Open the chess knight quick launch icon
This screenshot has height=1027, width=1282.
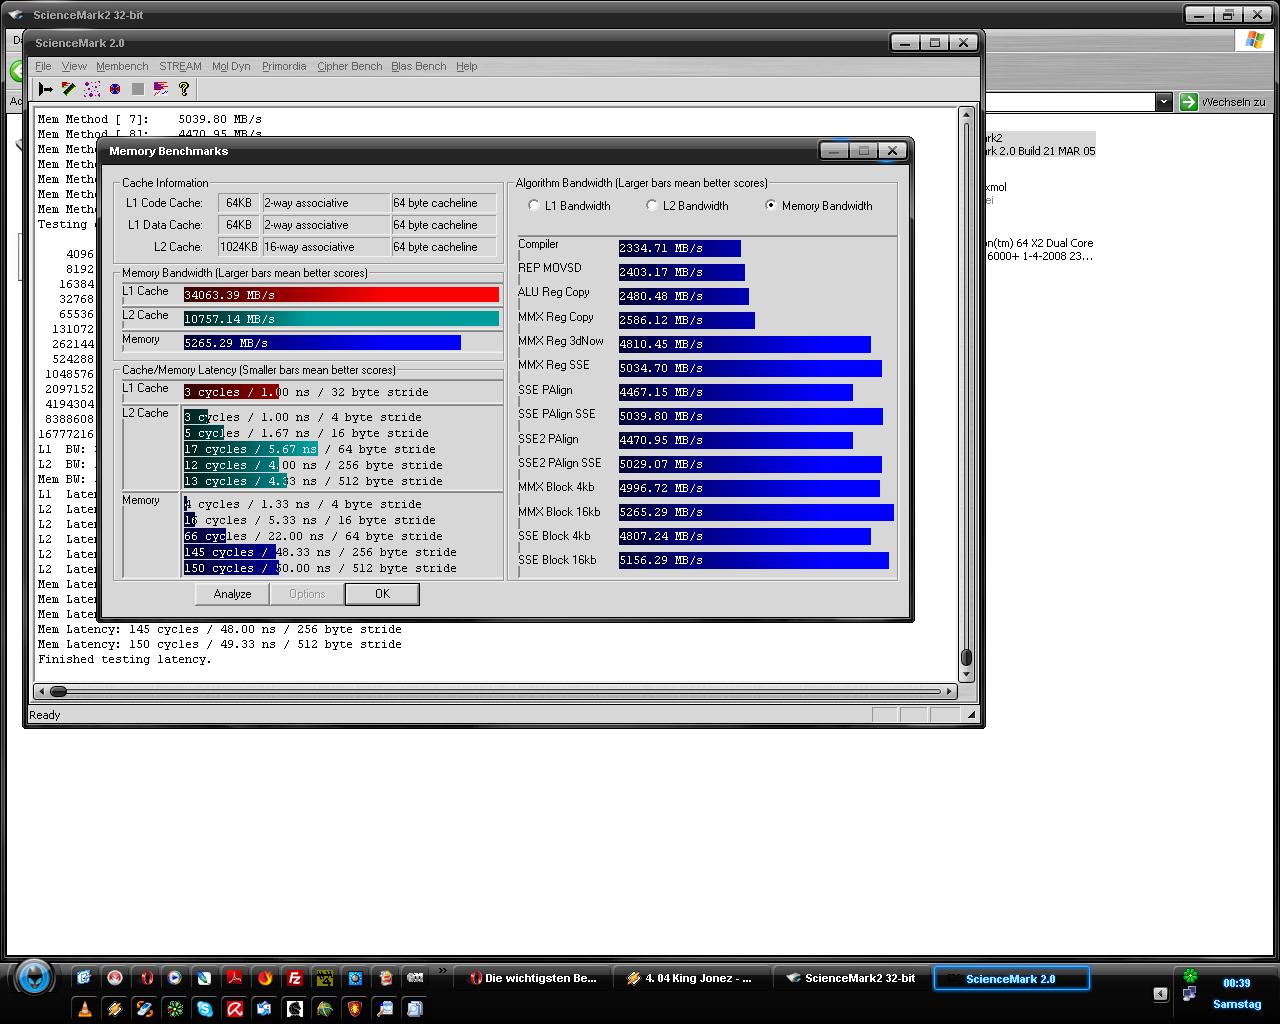295,1009
